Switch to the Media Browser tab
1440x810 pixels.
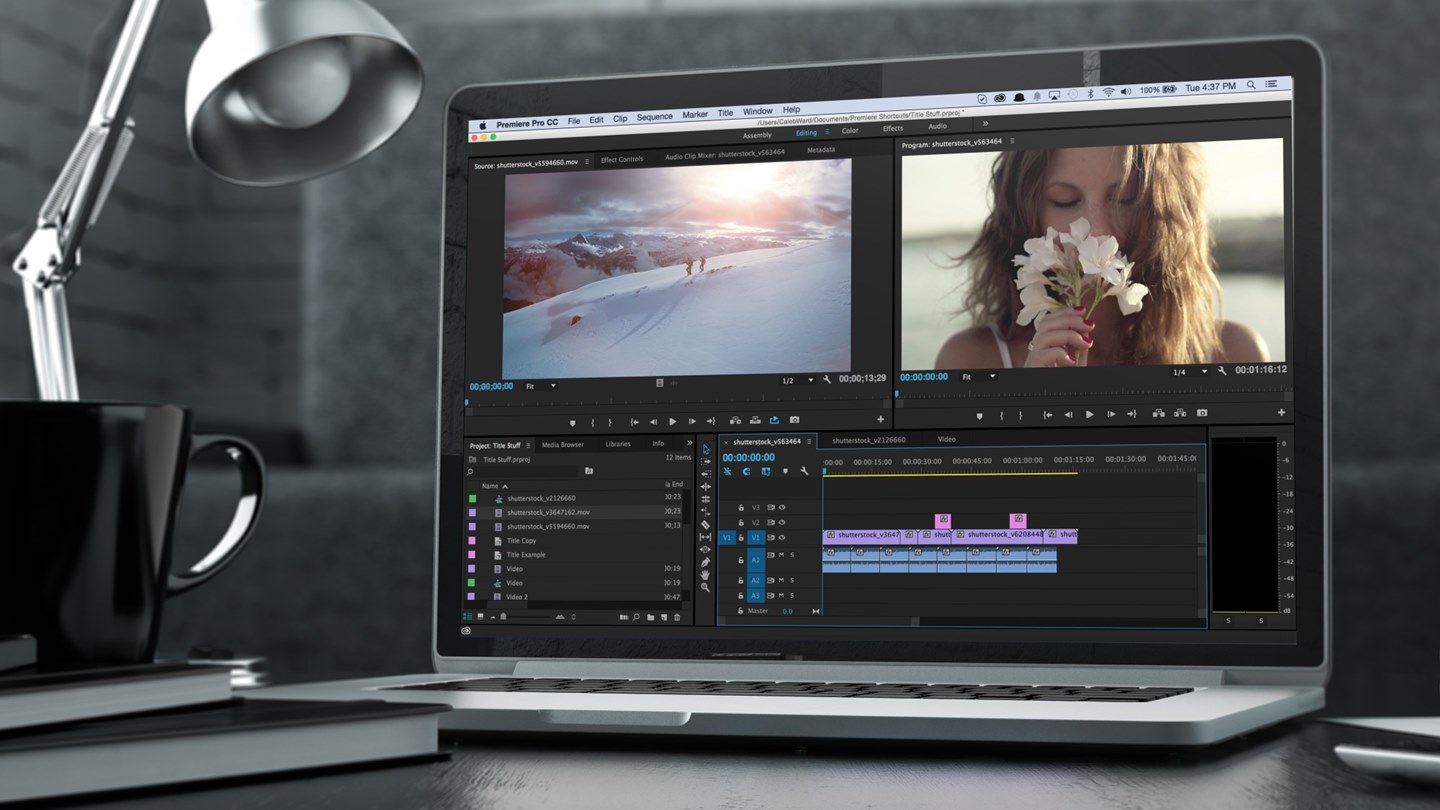[x=563, y=444]
